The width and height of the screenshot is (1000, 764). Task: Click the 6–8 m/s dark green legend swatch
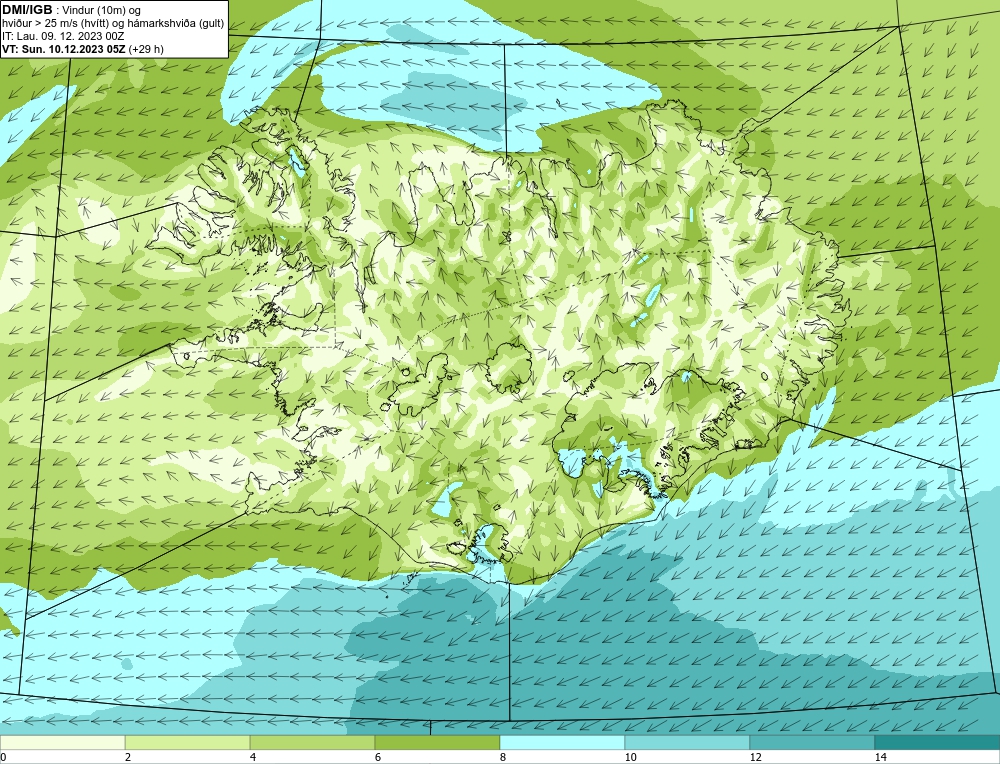click(438, 742)
